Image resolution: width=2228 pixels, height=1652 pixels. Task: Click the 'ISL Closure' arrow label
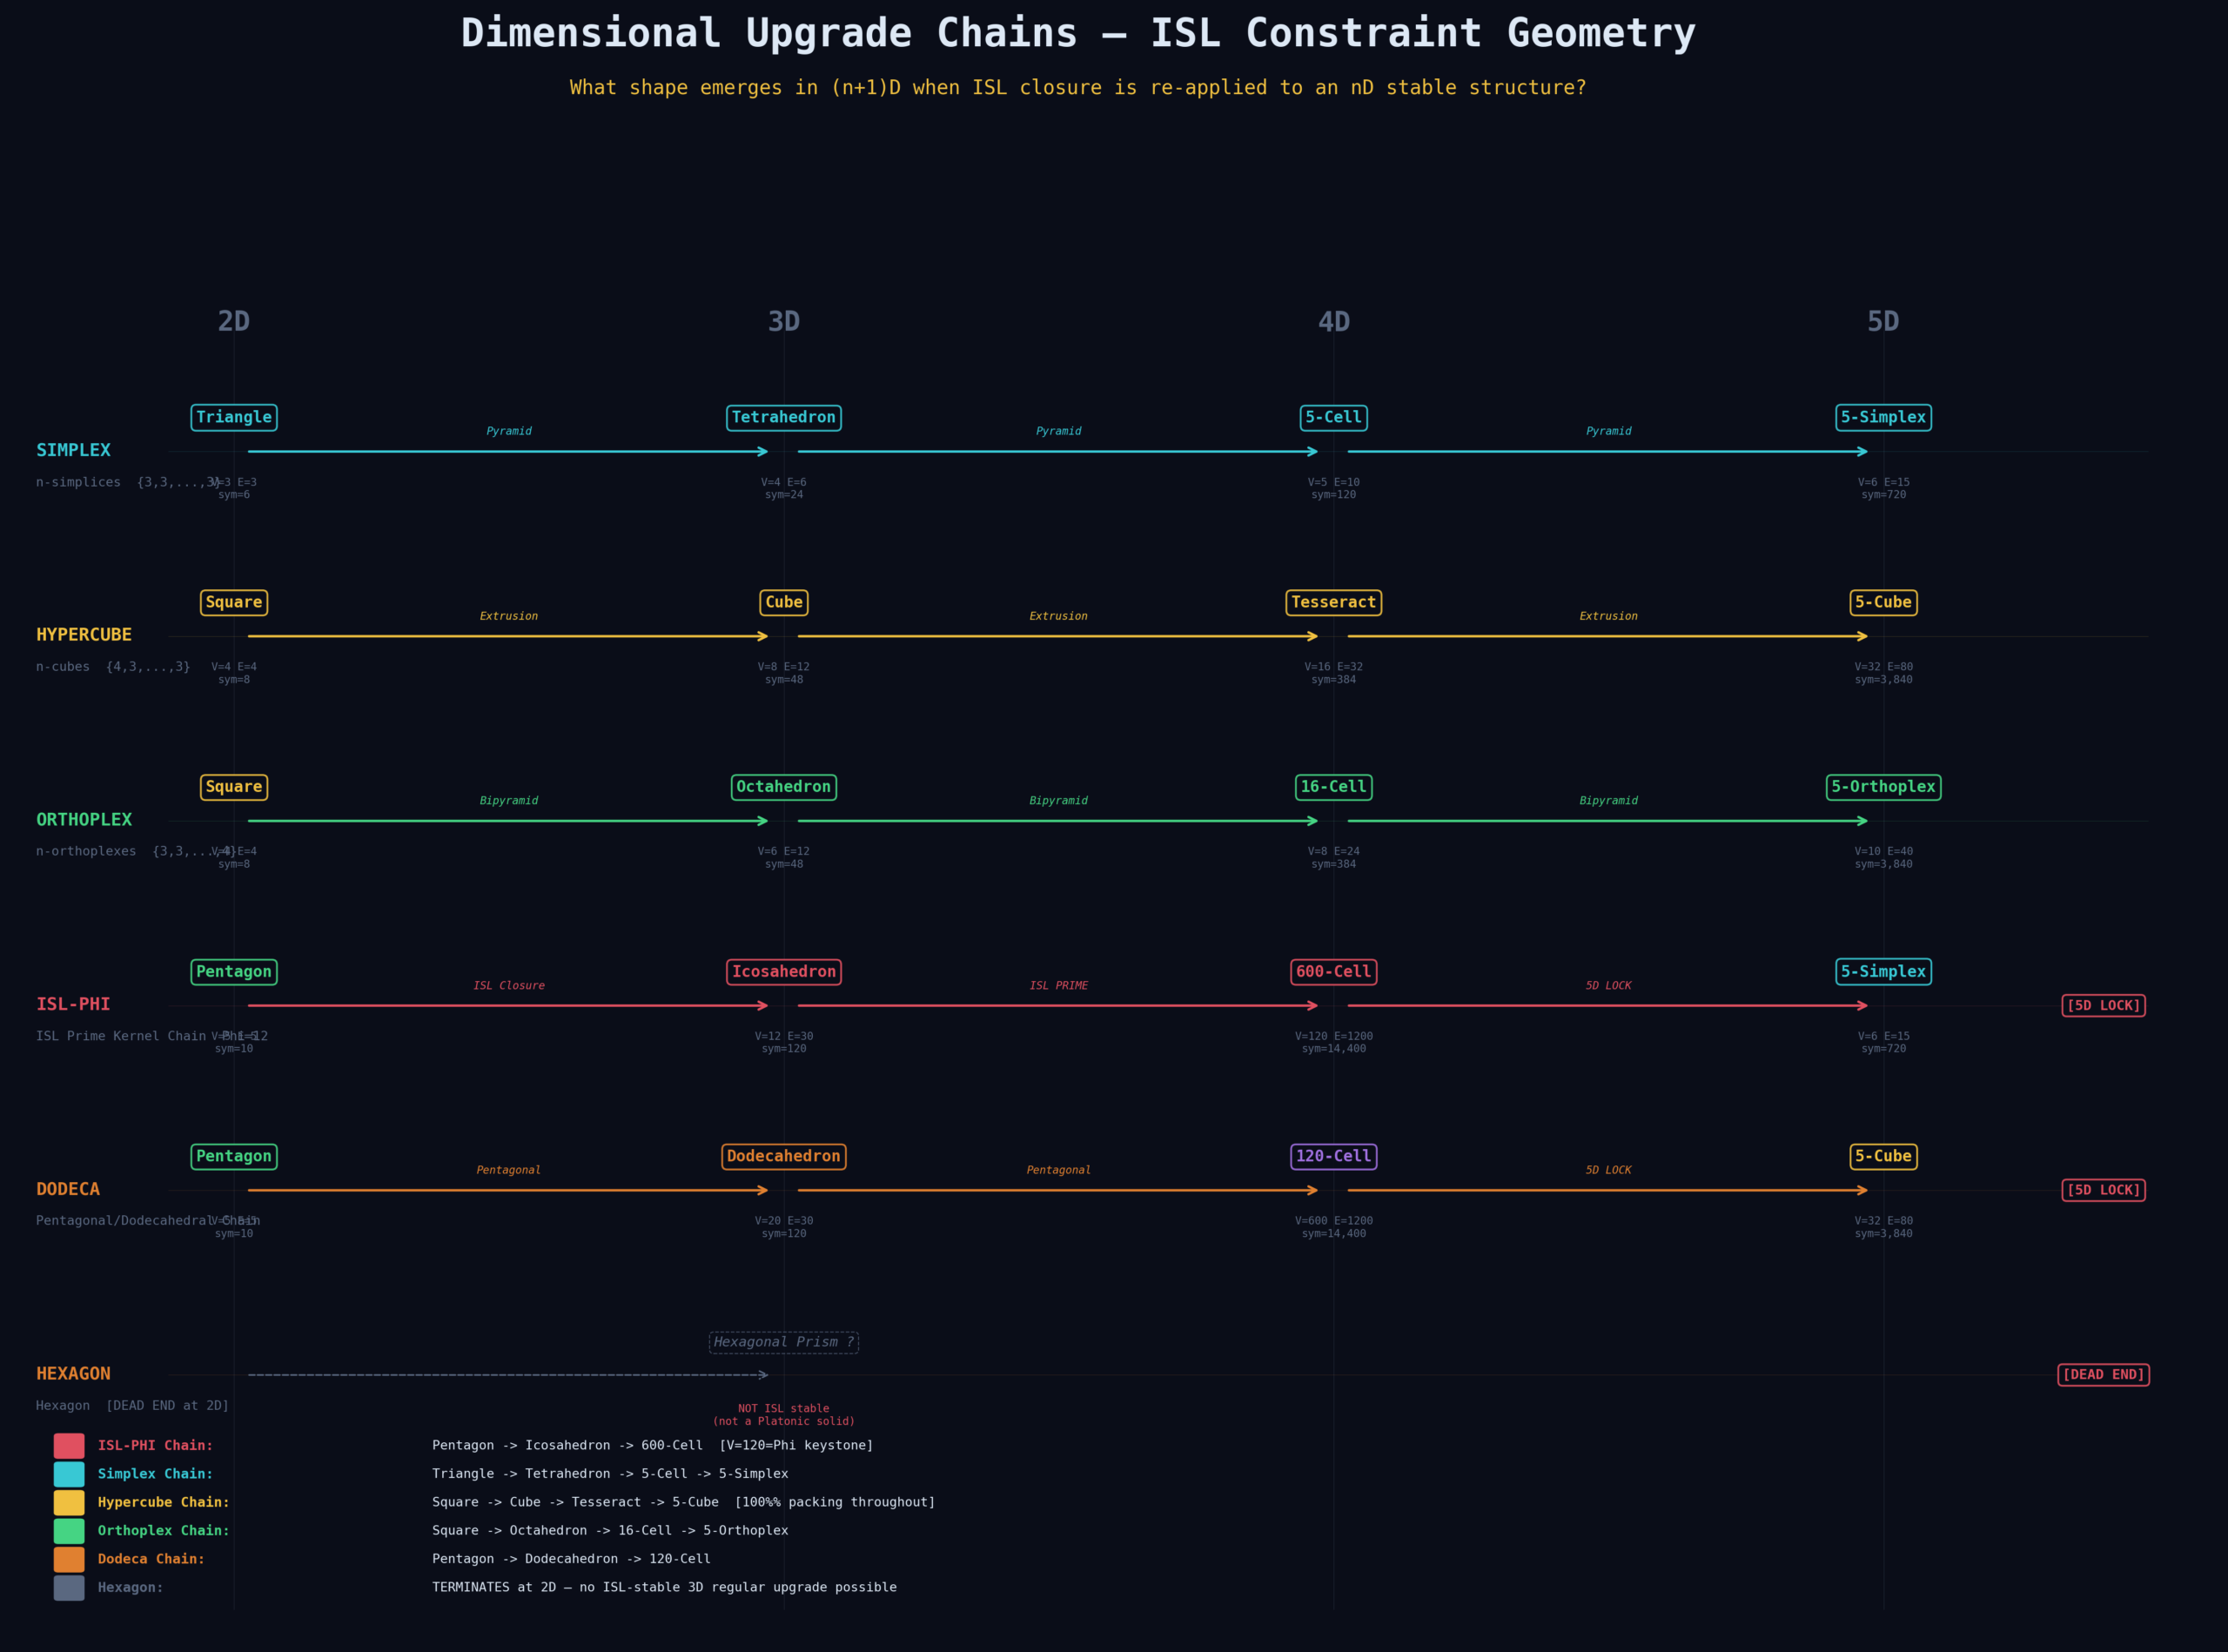(x=509, y=986)
